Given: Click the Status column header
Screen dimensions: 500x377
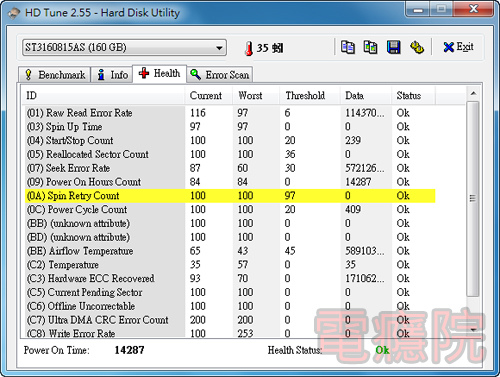Looking at the screenshot, I should tap(413, 96).
